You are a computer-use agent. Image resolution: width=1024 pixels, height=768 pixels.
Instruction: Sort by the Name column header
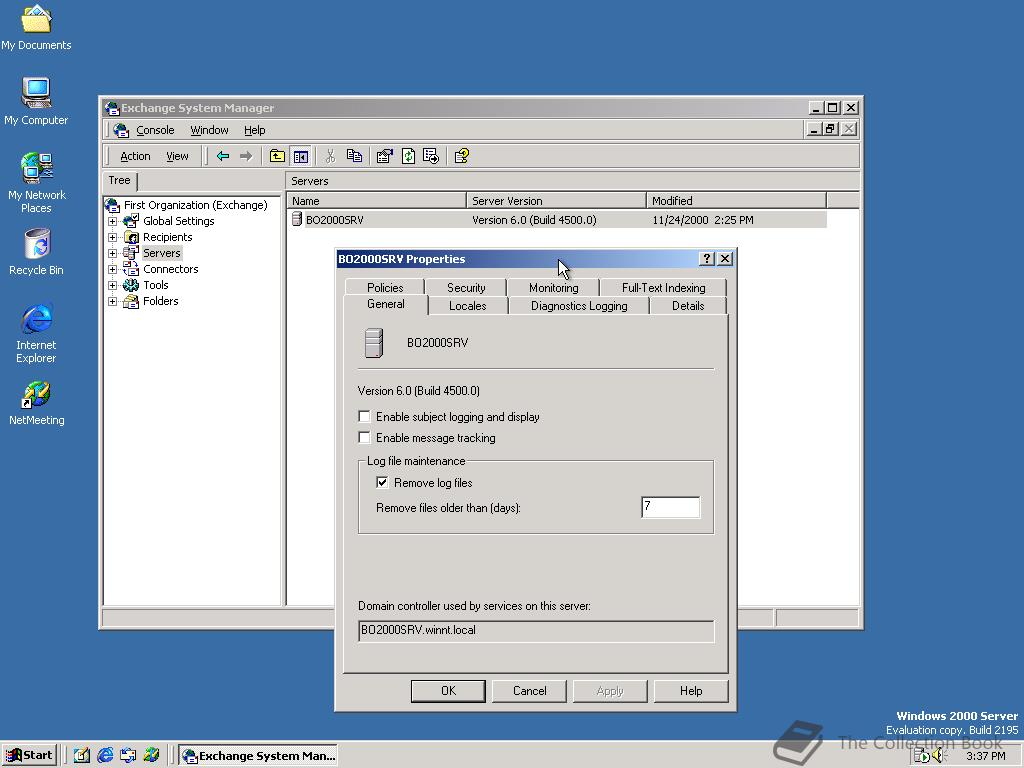pyautogui.click(x=377, y=200)
